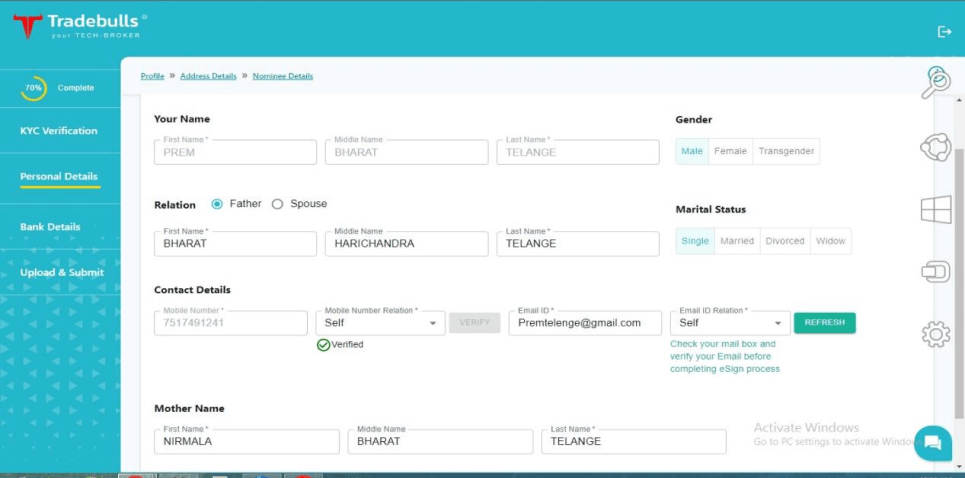
Task: Open the Share charm icon
Action: pyautogui.click(x=936, y=148)
